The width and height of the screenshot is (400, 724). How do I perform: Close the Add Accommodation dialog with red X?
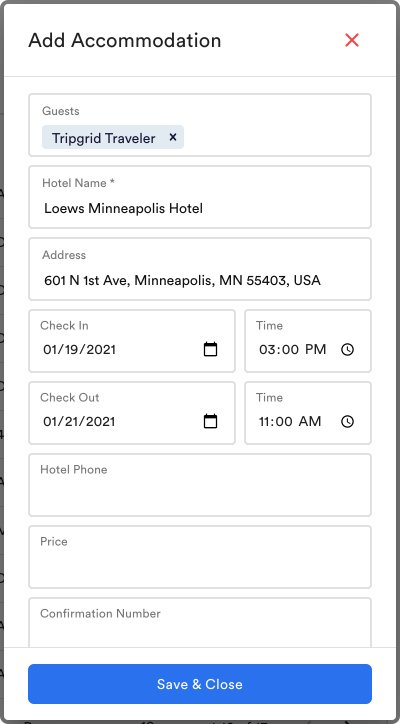(352, 40)
